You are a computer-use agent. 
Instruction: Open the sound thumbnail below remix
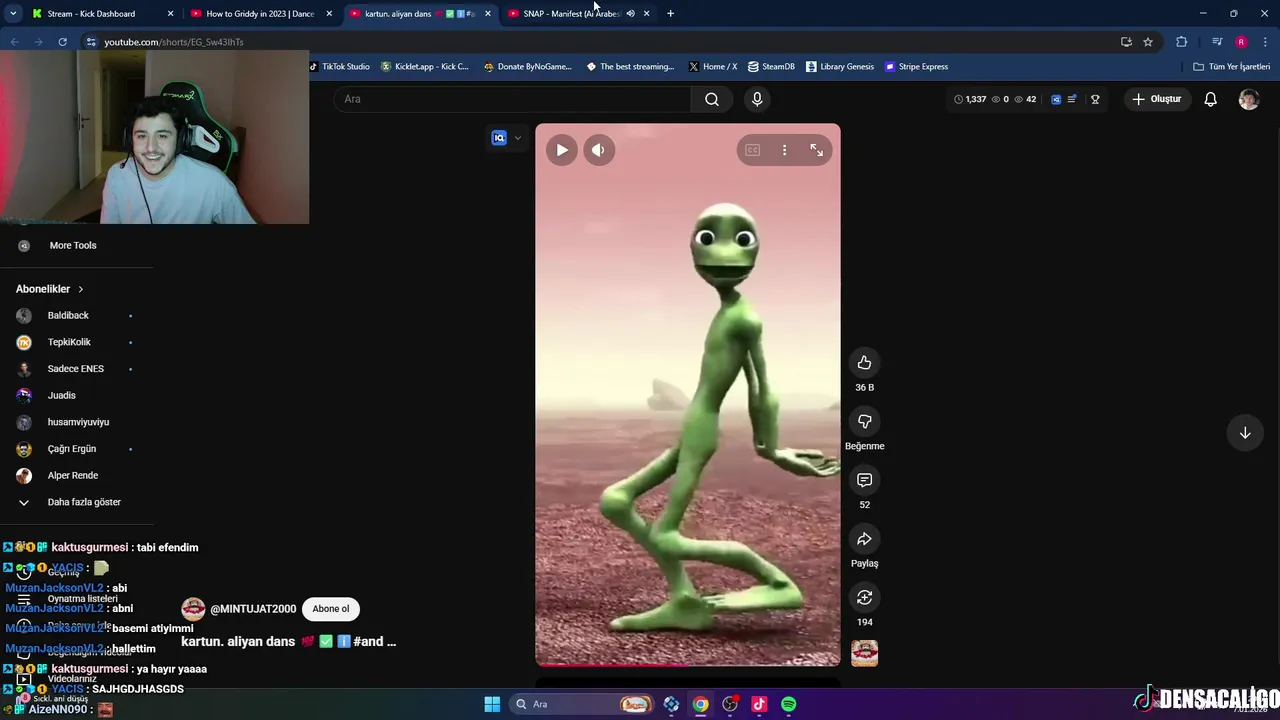[x=864, y=653]
